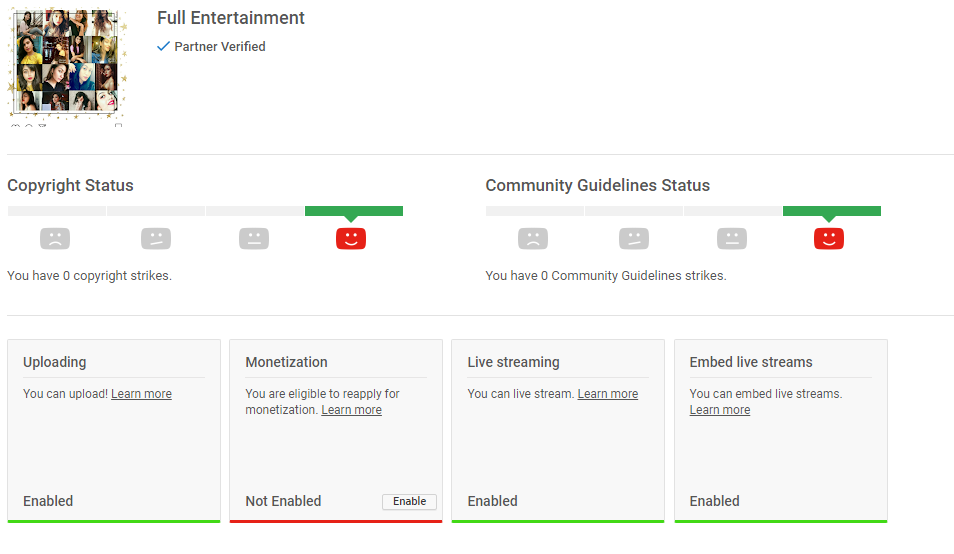Click the 'Partner Verified' label text
Viewport: 954px width, 554px height.
pos(220,47)
